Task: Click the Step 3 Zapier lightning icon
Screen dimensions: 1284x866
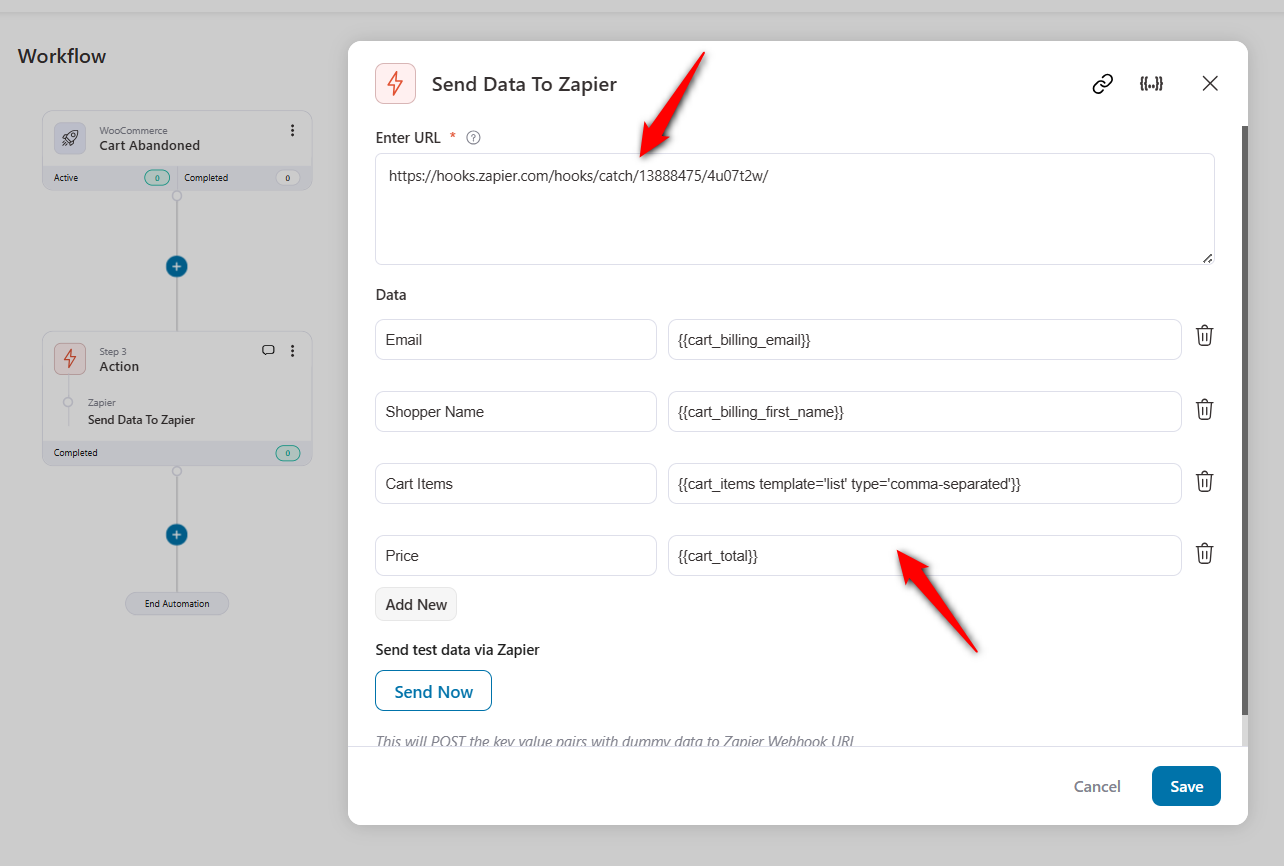Action: pos(69,359)
